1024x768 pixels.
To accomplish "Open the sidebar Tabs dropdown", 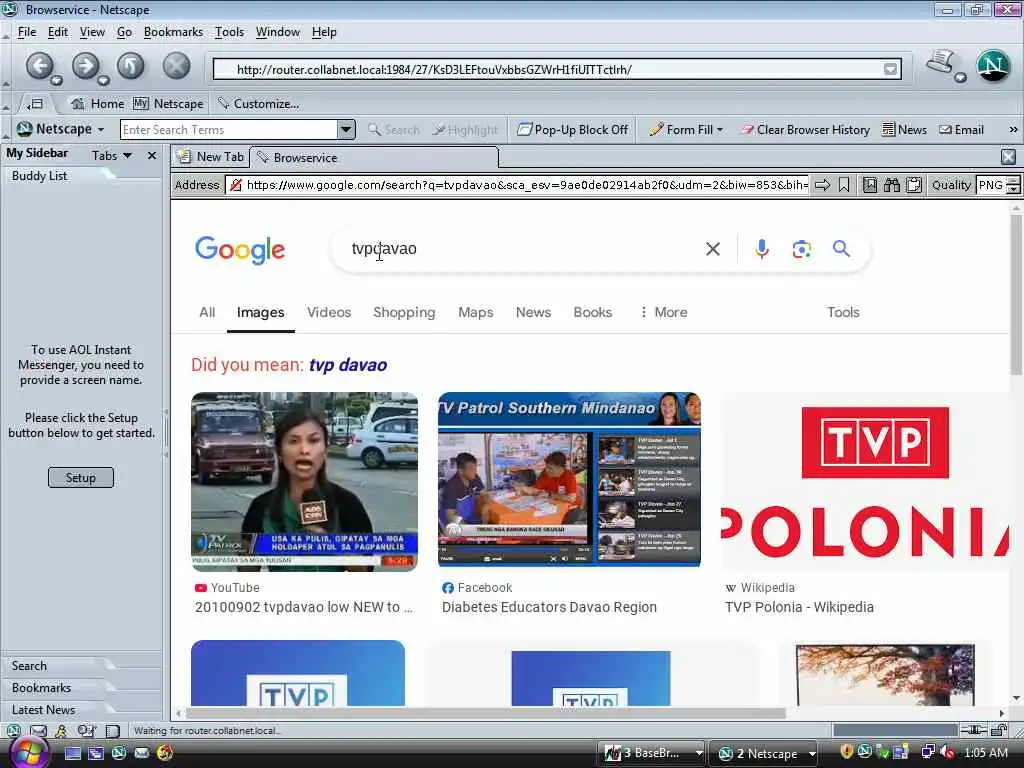I will [112, 155].
